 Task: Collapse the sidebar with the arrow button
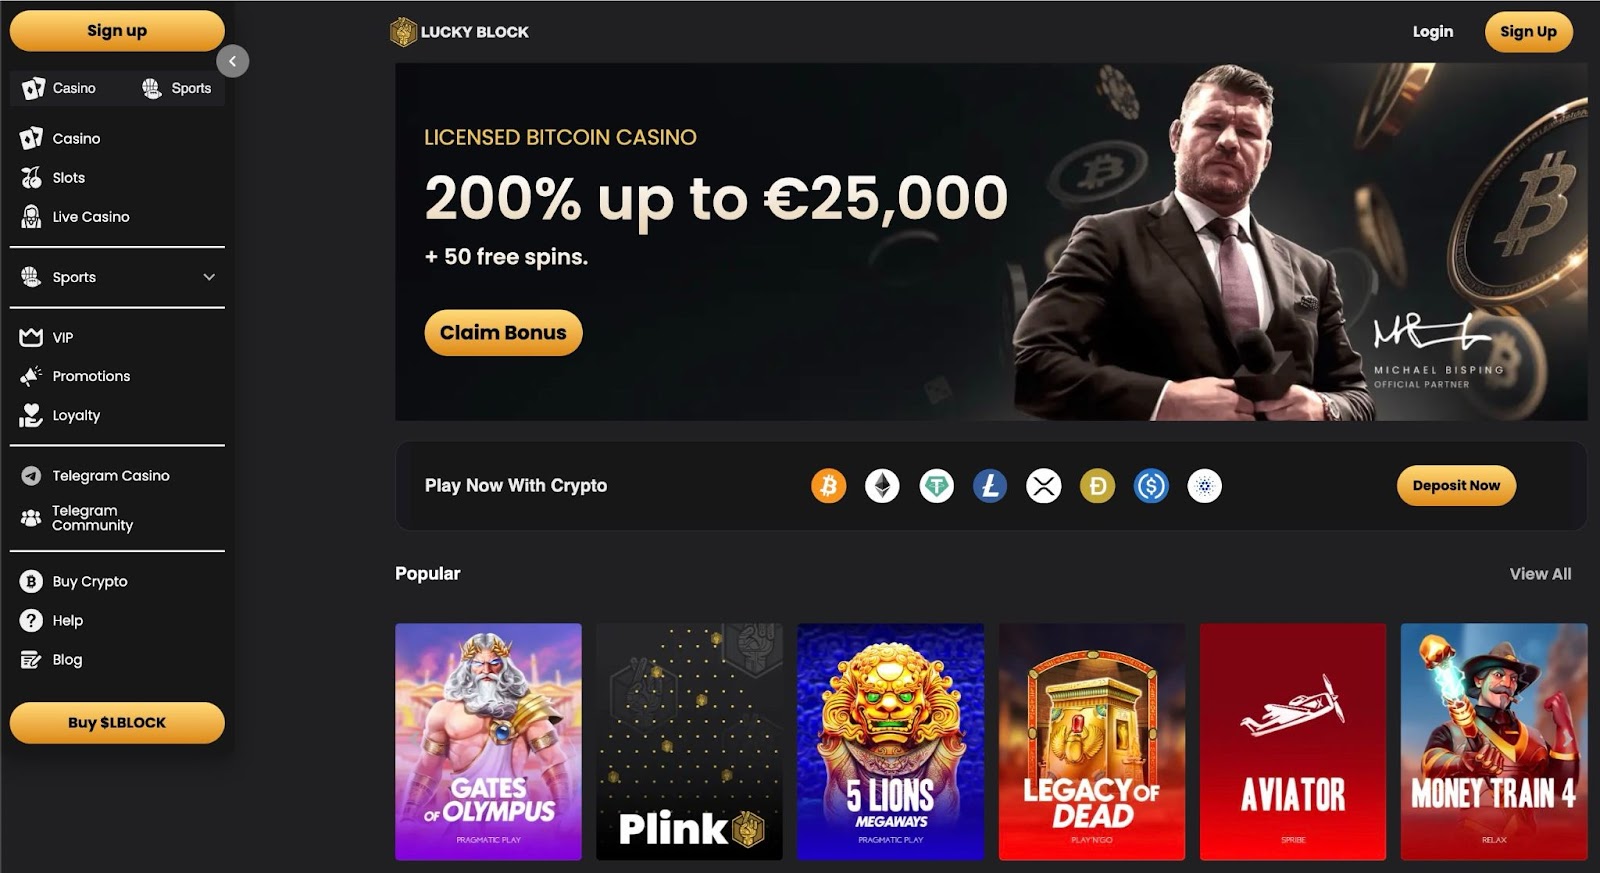(232, 61)
